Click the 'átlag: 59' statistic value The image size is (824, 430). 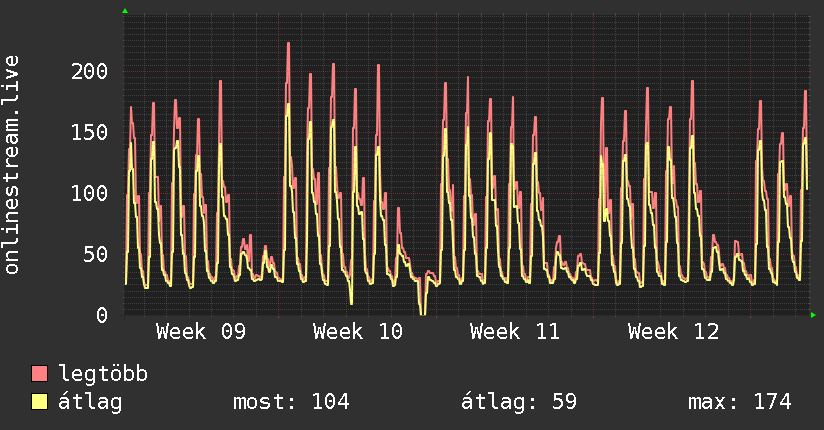[519, 402]
